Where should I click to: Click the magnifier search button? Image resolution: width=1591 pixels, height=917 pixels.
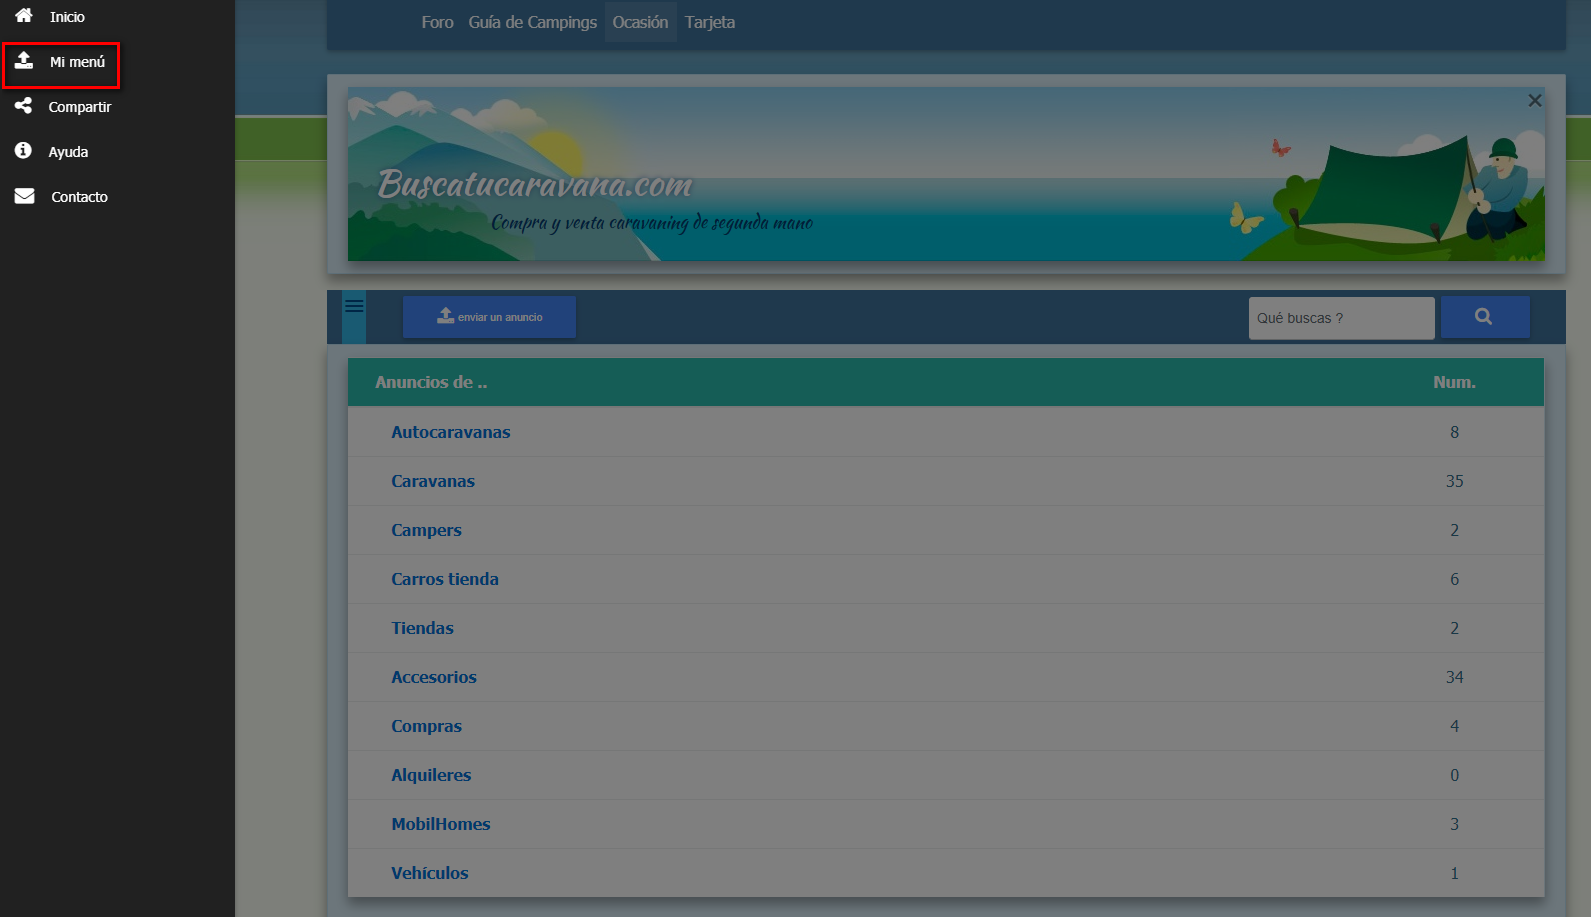[1484, 316]
